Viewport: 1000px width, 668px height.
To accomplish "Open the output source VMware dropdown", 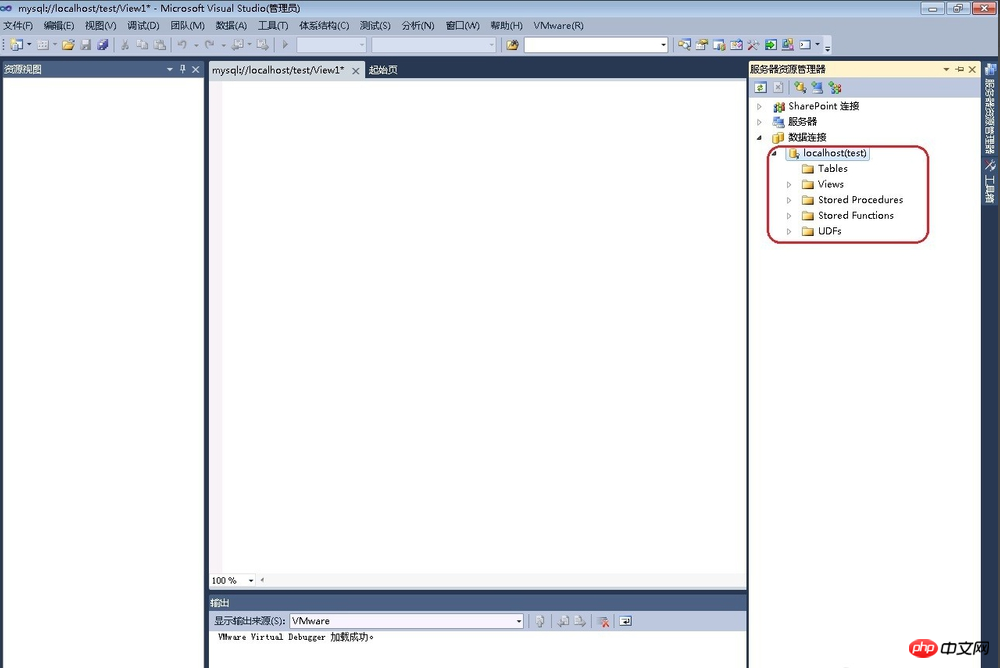I will [x=518, y=621].
